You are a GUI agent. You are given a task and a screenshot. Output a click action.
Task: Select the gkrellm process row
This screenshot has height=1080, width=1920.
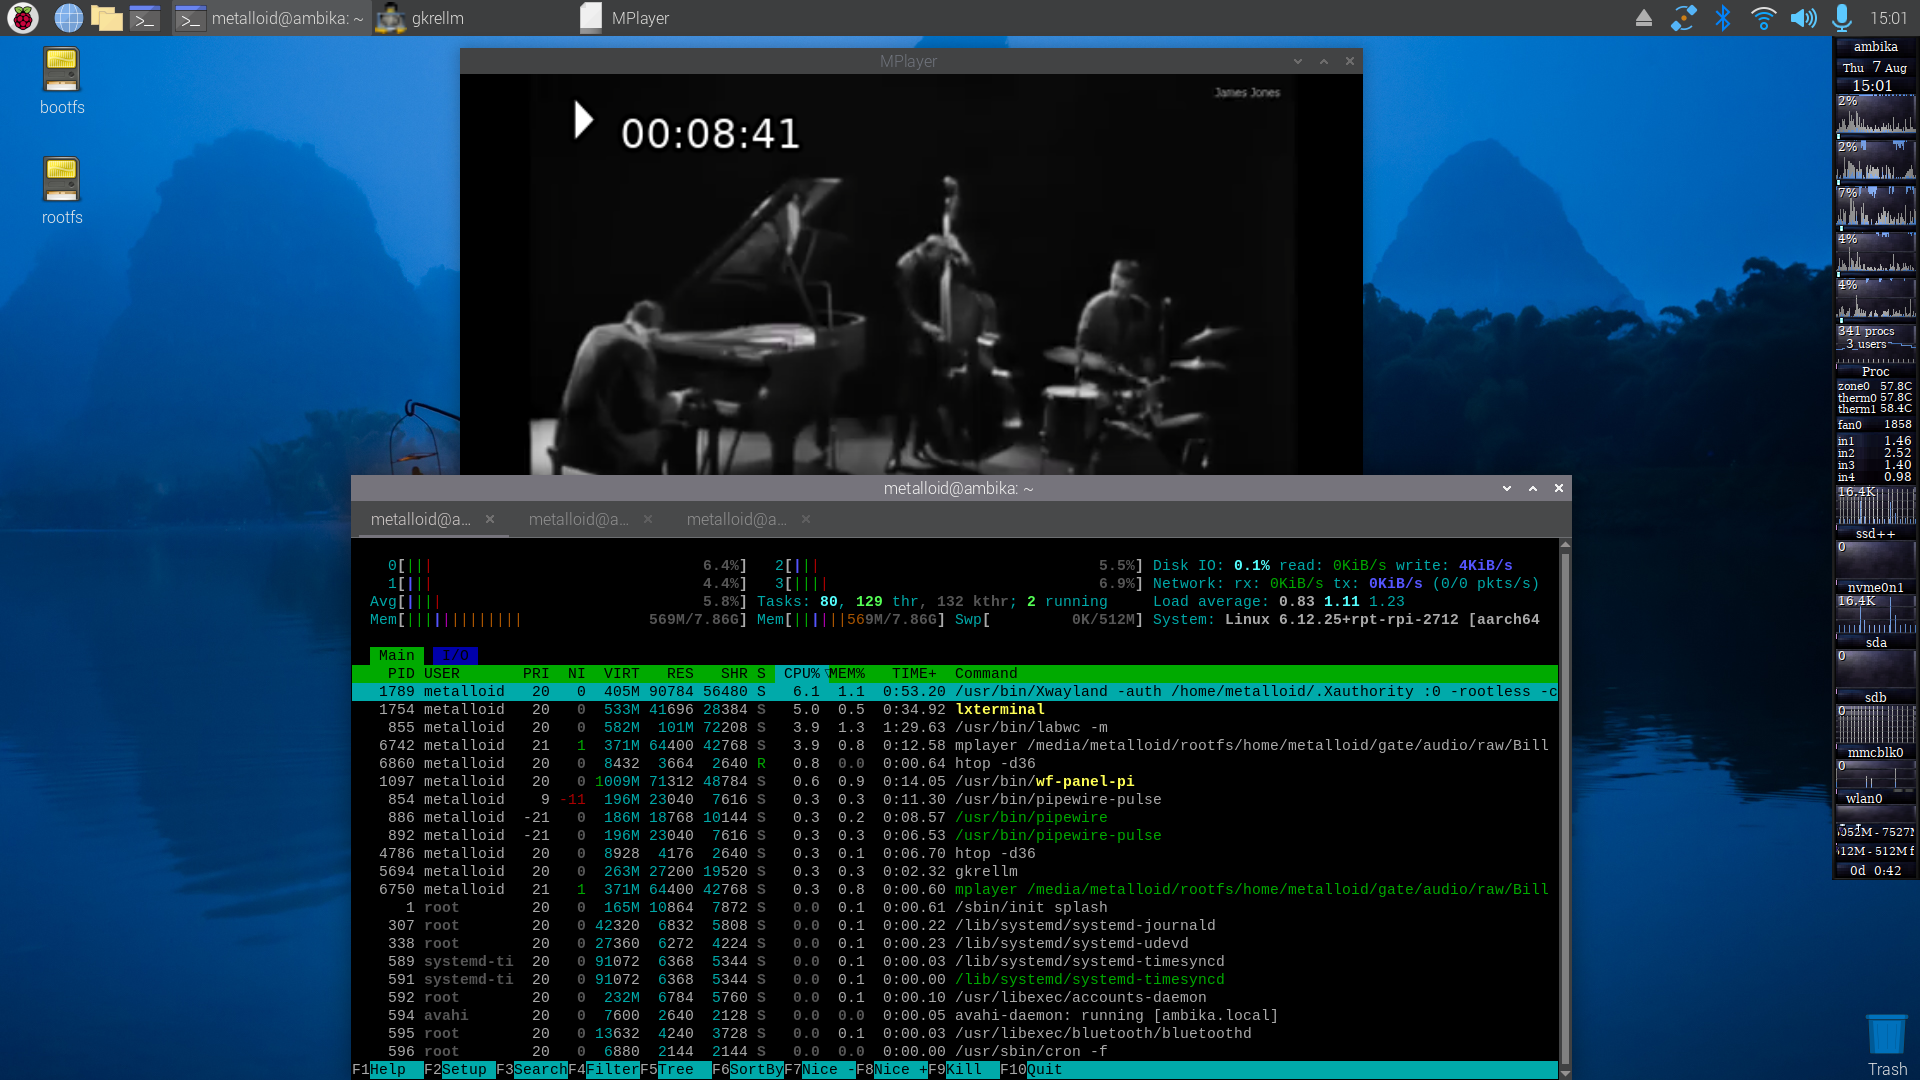point(954,871)
